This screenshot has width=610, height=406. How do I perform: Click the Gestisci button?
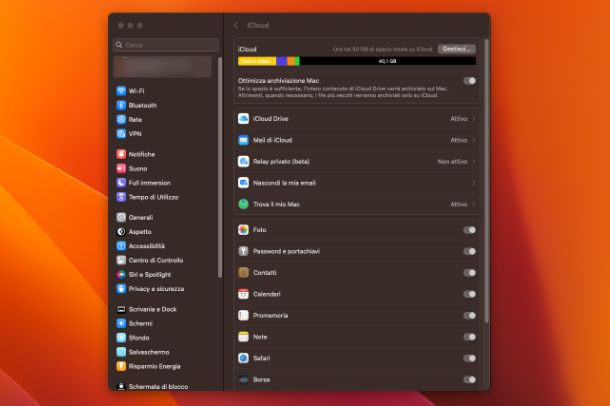(457, 49)
